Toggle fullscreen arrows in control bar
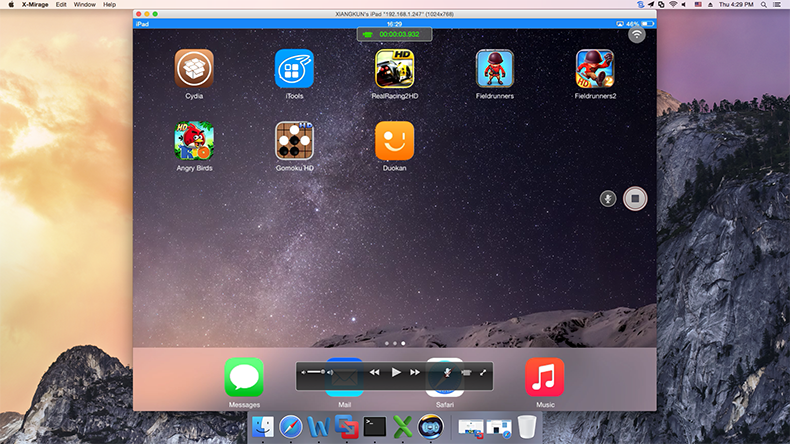This screenshot has height=444, width=790. pos(483,372)
